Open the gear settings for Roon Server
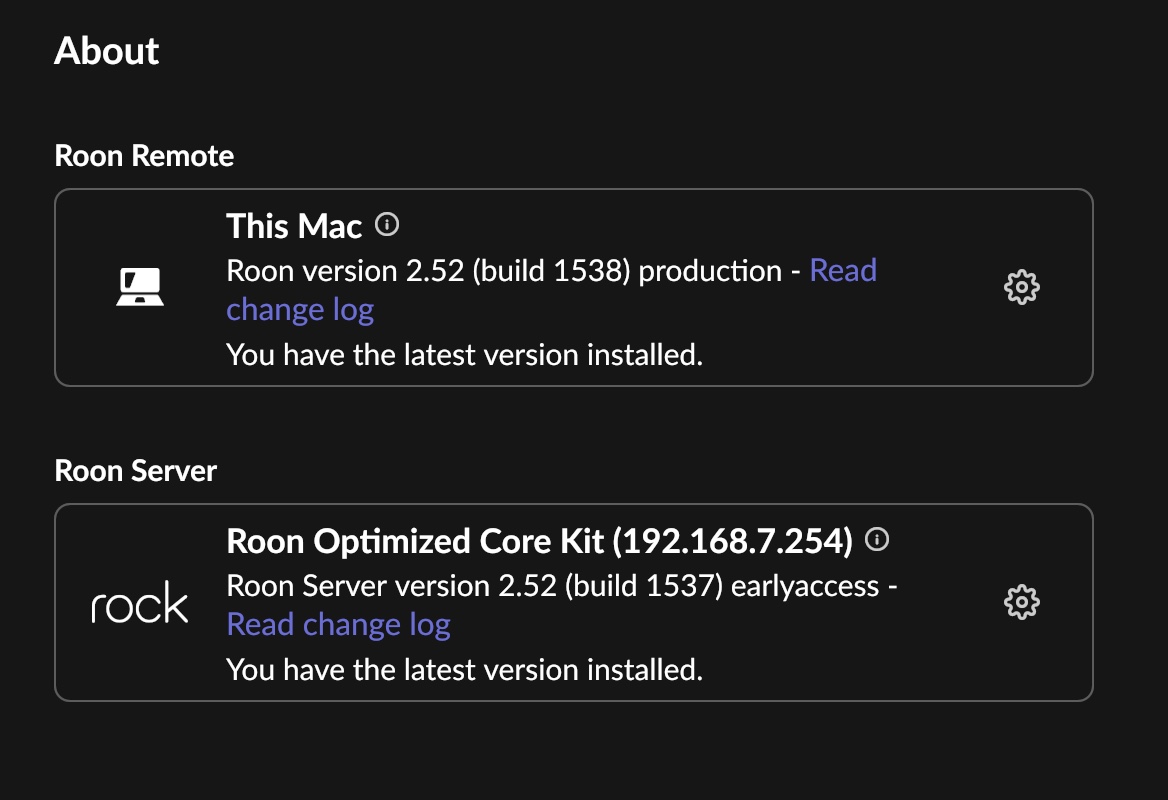The image size is (1168, 800). (x=1022, y=602)
